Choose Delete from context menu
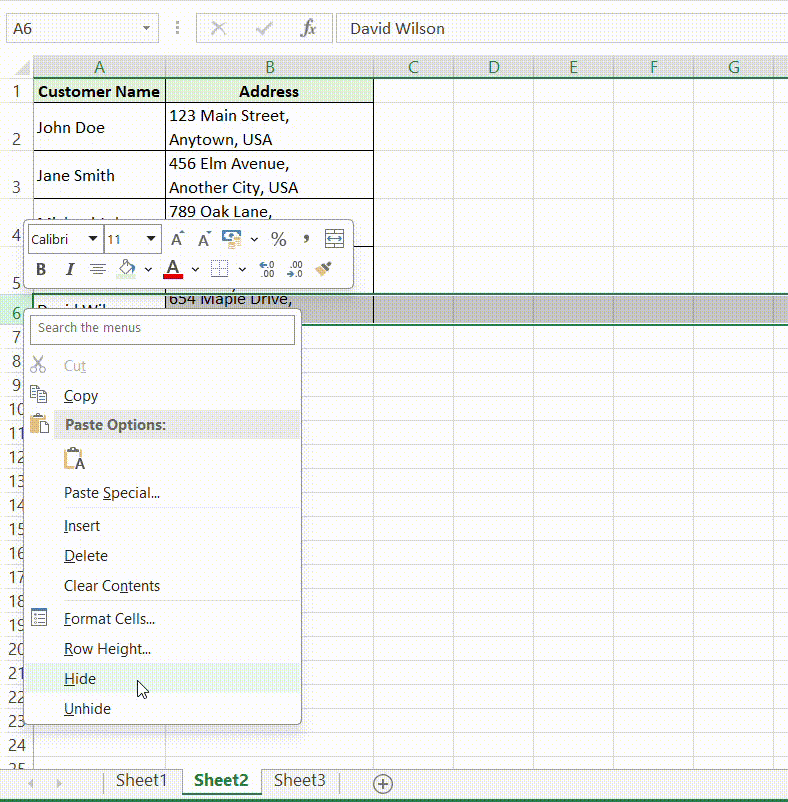788x802 pixels. (x=163, y=556)
